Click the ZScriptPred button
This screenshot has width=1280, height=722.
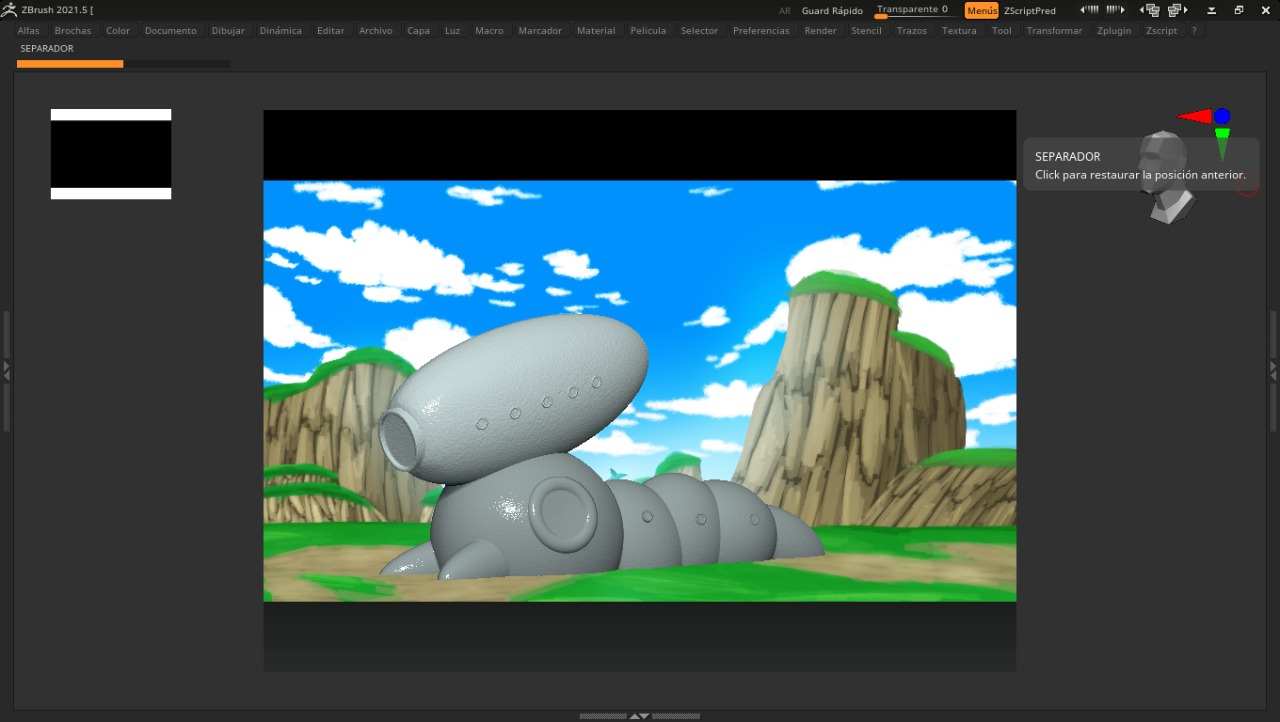tap(1030, 10)
